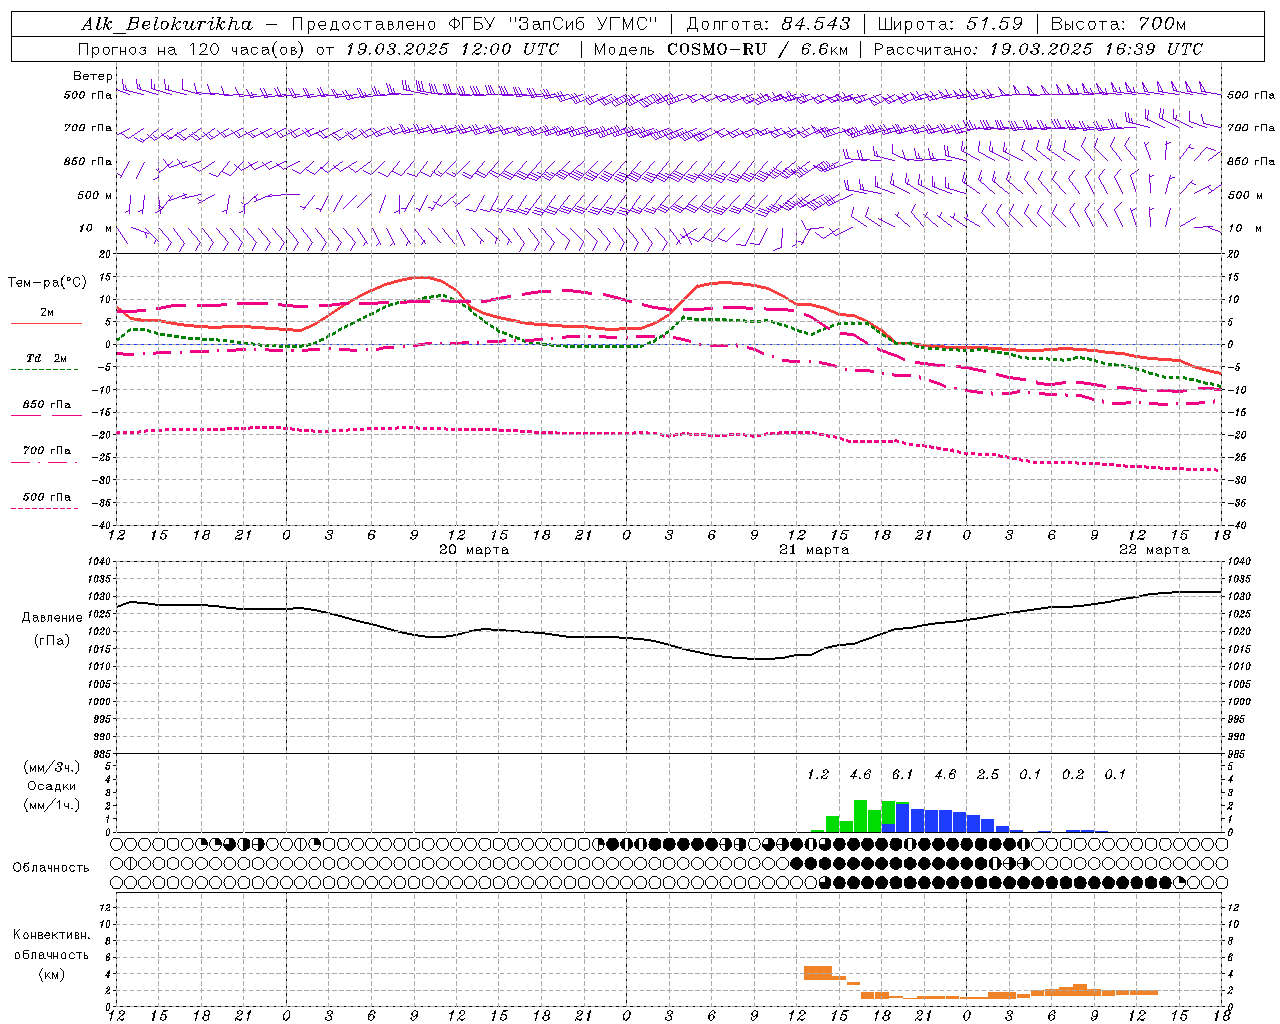This screenshot has height=1024, width=1280.
Task: Click the text Прогноз на 120 часа(ов)
Action: click(191, 49)
